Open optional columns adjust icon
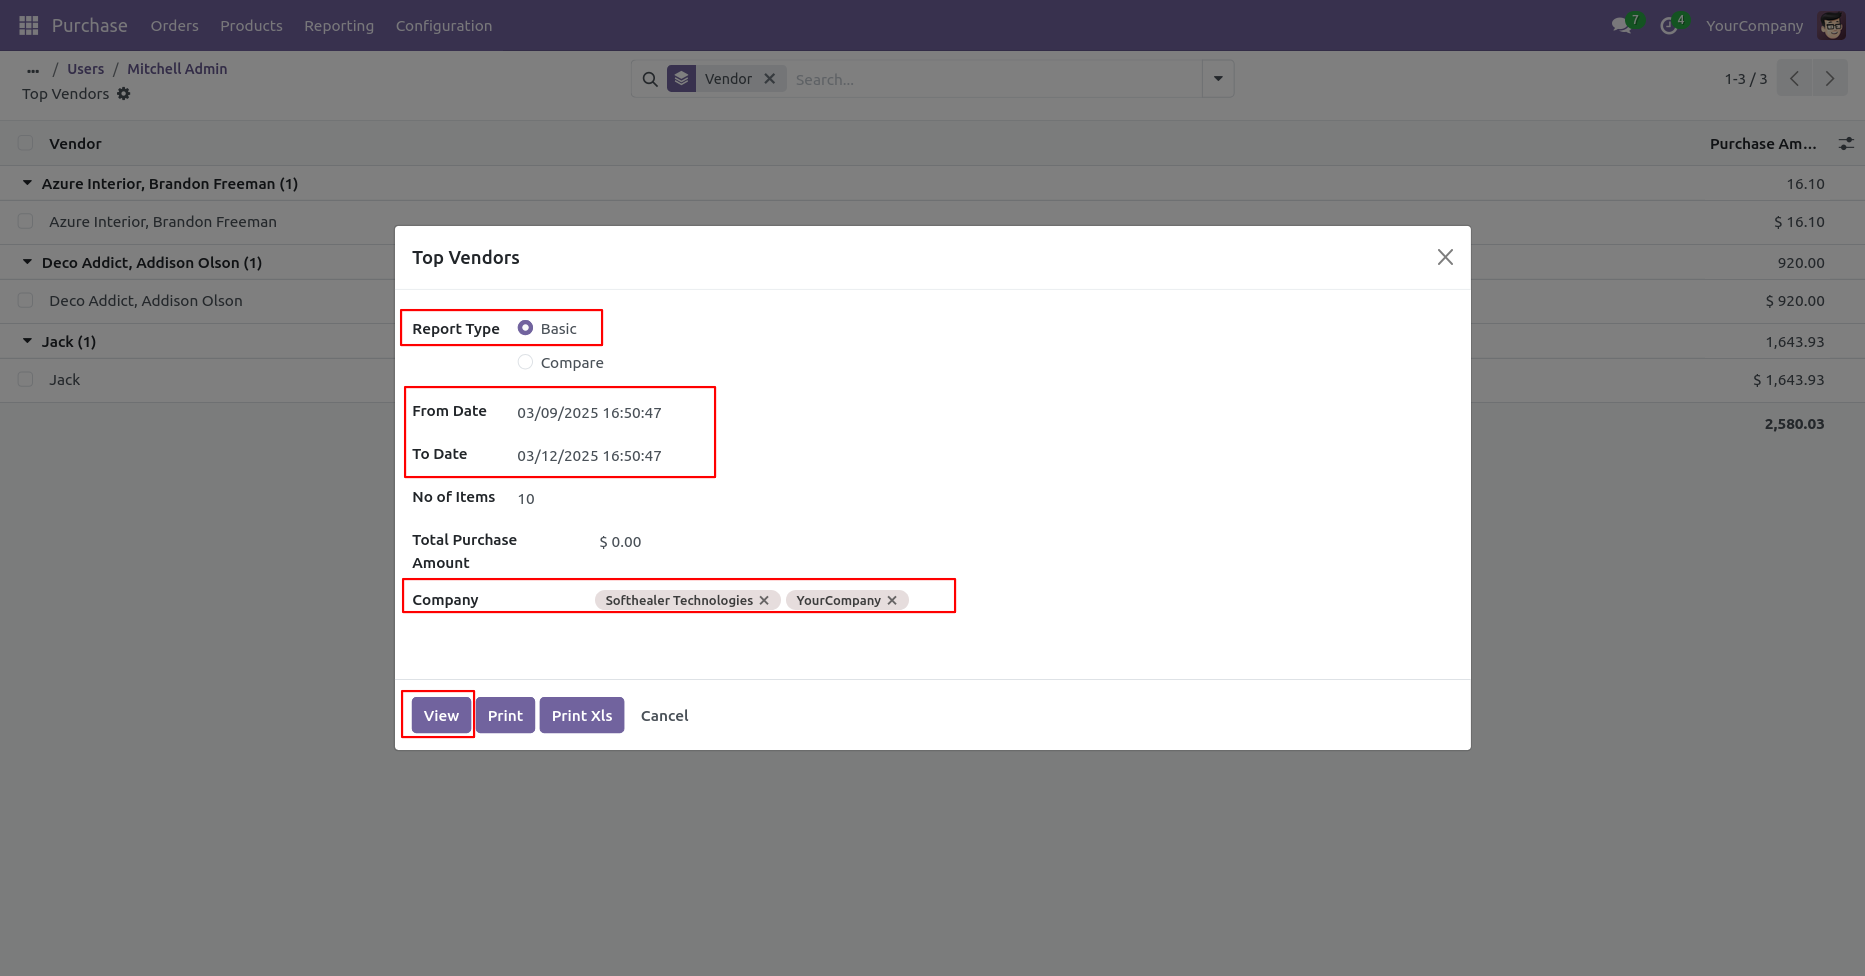Image resolution: width=1865 pixels, height=976 pixels. [x=1846, y=144]
